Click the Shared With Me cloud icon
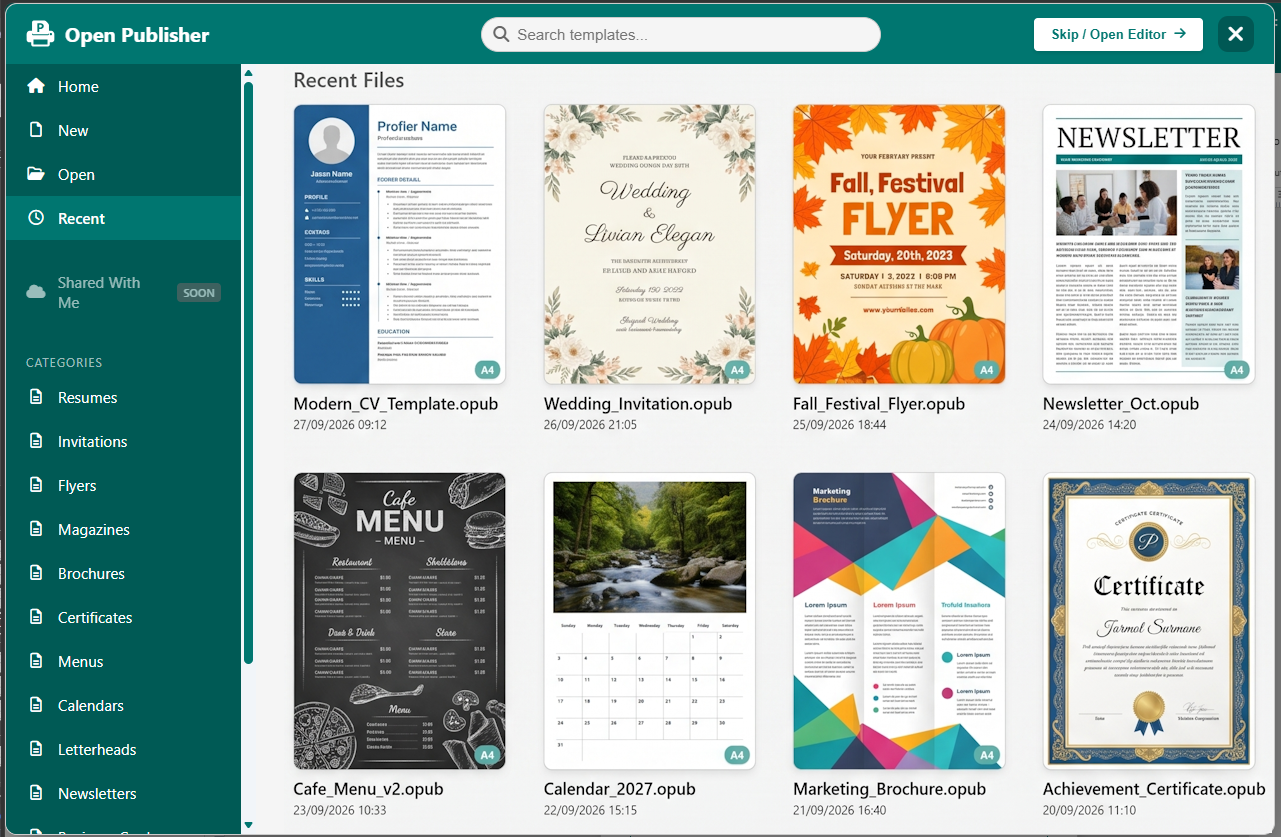The image size is (1281, 837). tap(36, 292)
